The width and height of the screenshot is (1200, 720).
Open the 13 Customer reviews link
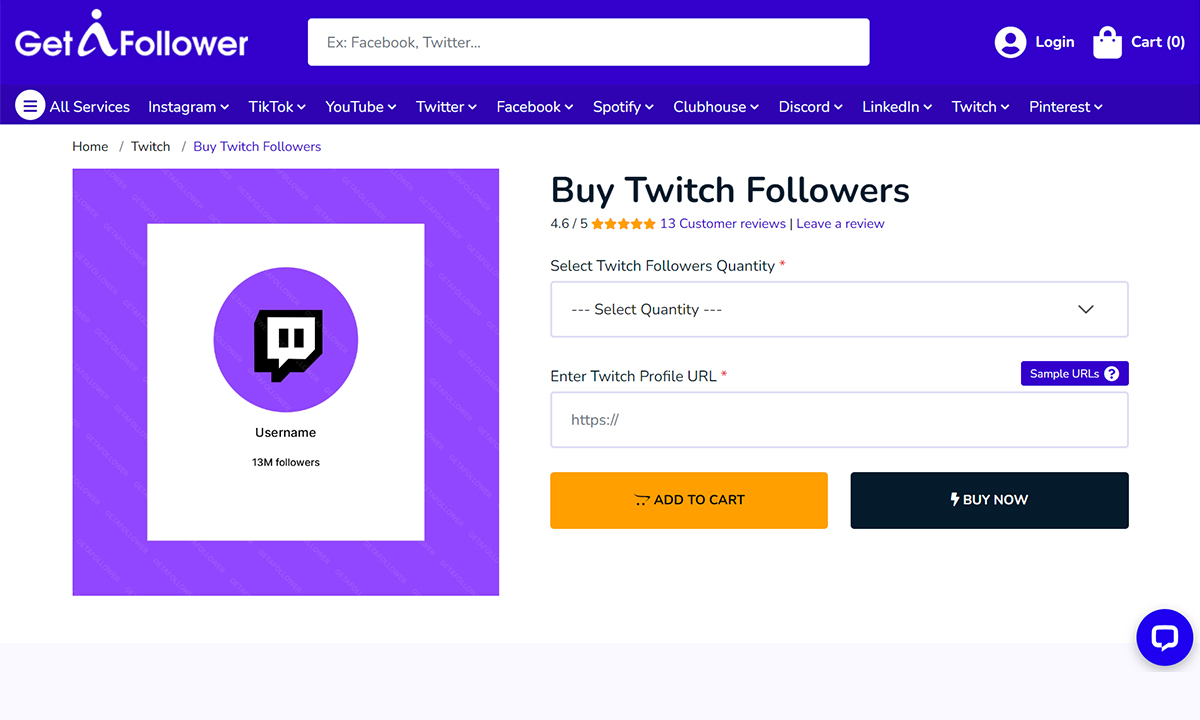(x=722, y=224)
